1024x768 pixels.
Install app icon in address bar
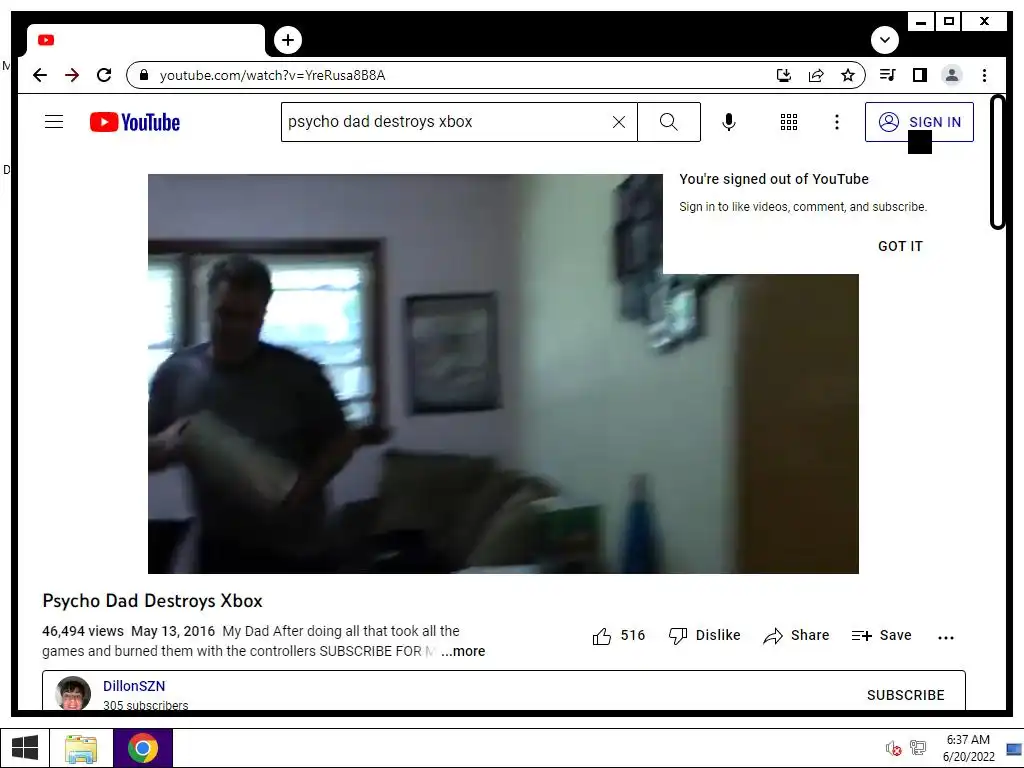784,75
